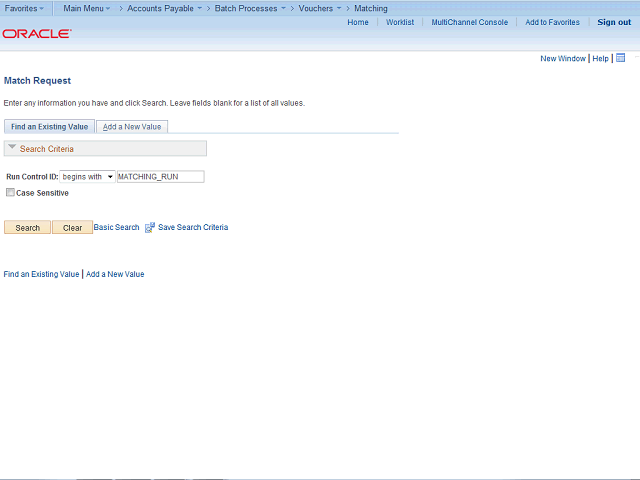Go to Home link
640x480 pixels.
358,22
